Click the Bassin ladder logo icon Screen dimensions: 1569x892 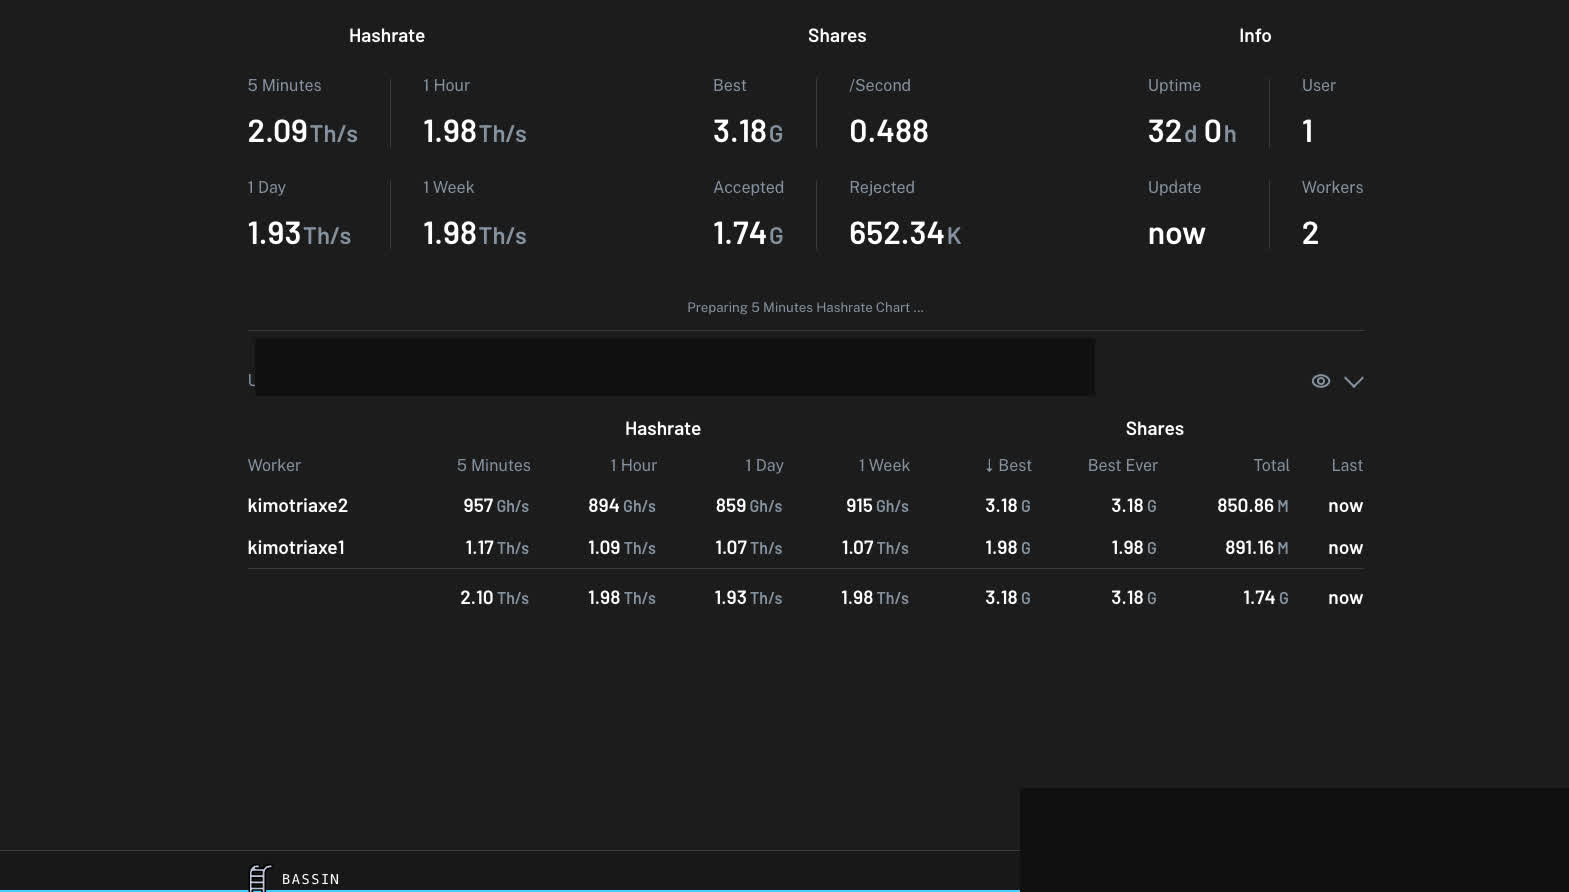click(x=259, y=878)
